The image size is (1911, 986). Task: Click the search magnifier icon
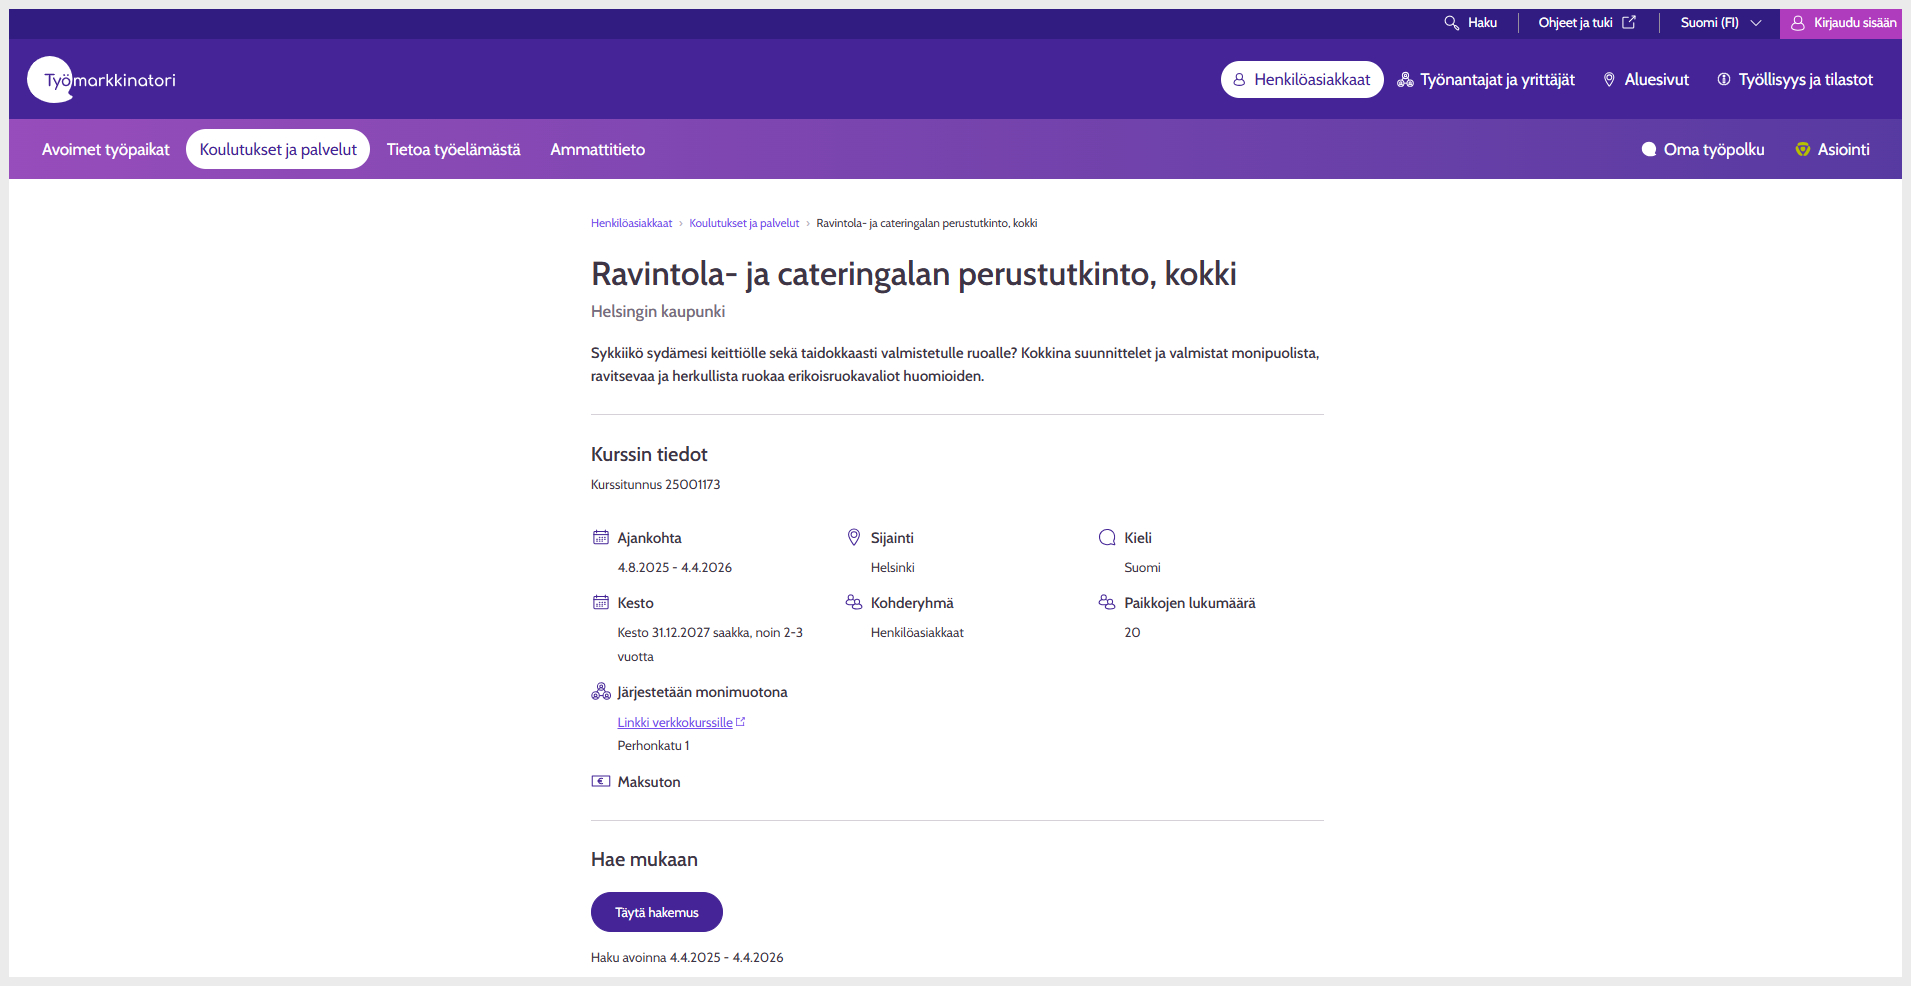click(x=1451, y=23)
